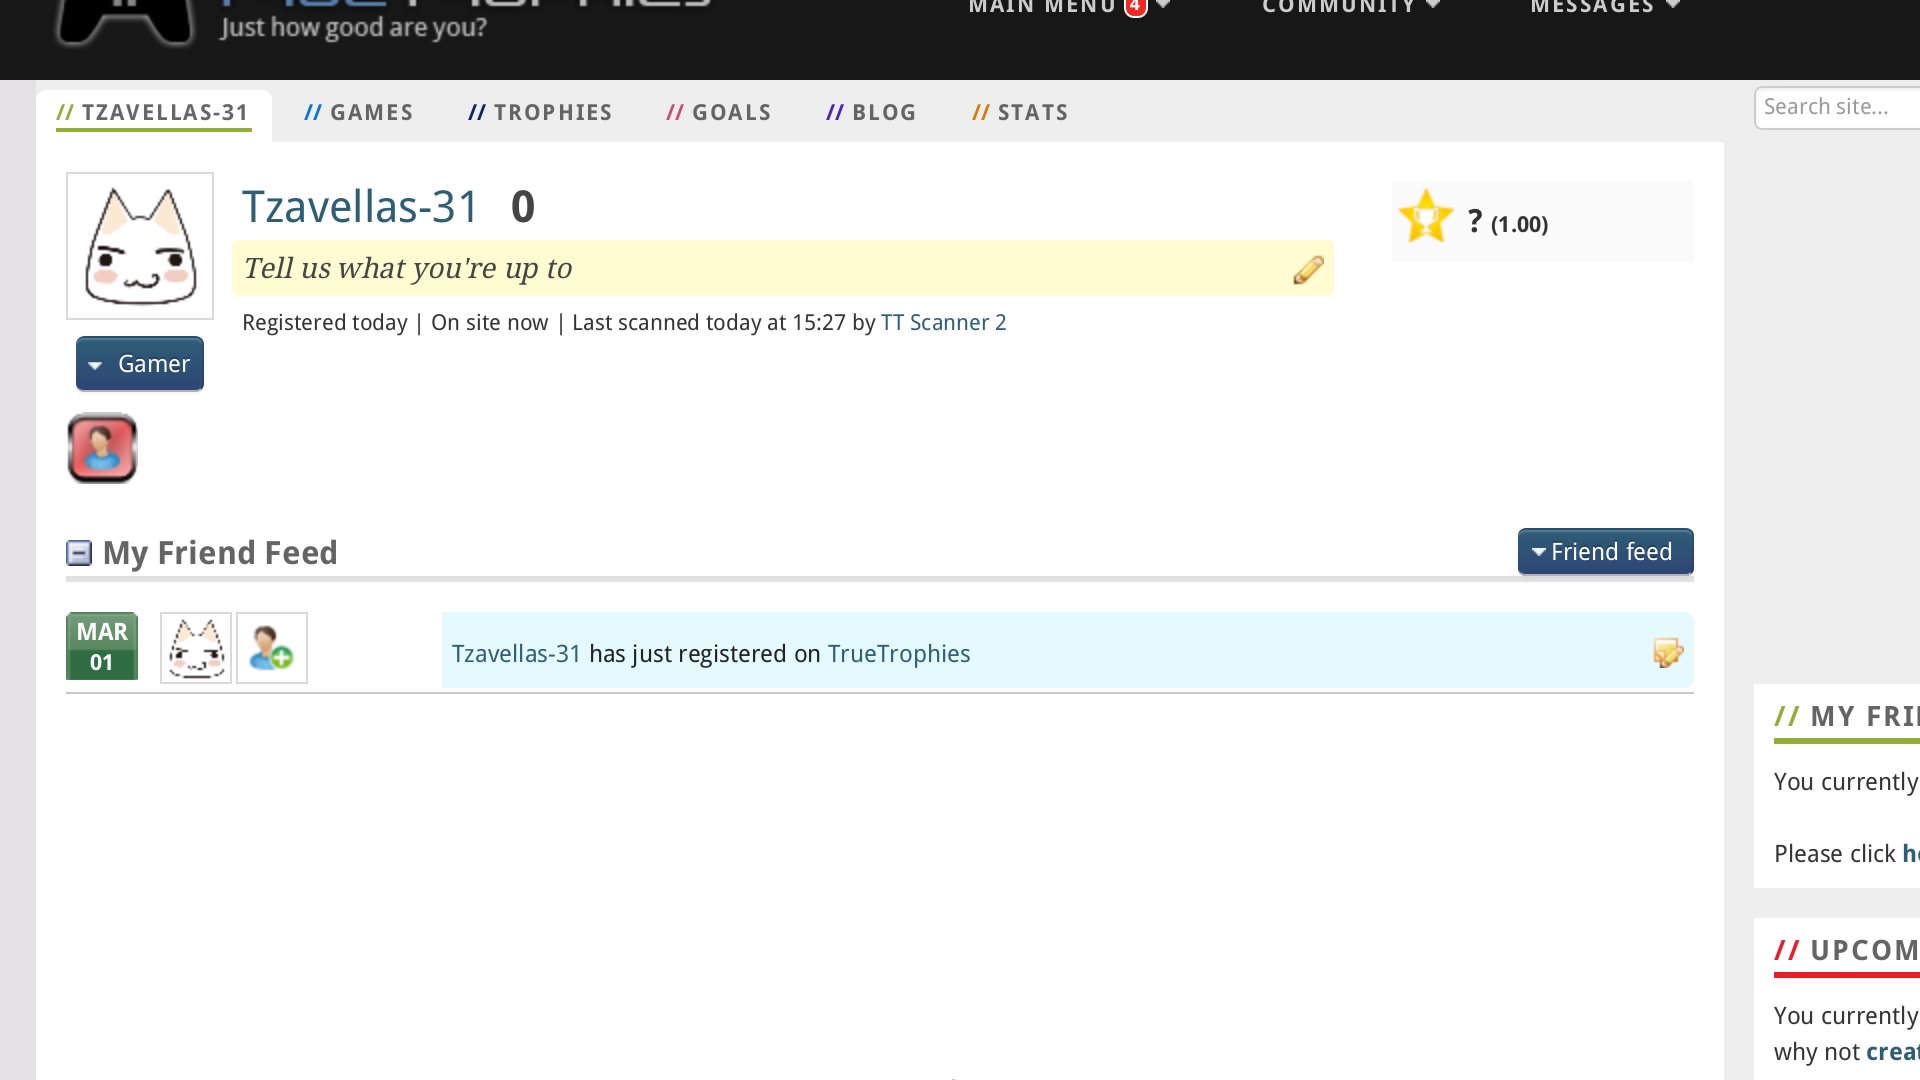1920x1080 pixels.
Task: Open the TrueTrophies link in feed
Action: tap(899, 654)
